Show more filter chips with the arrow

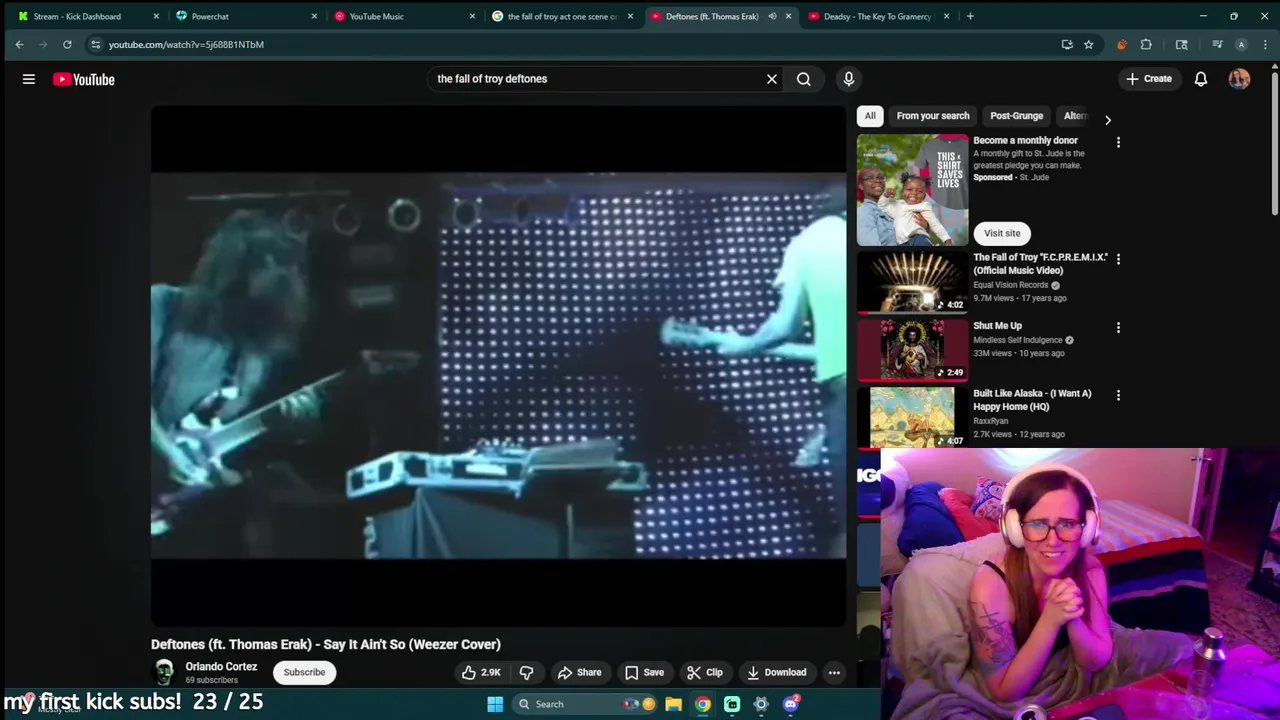click(1107, 119)
